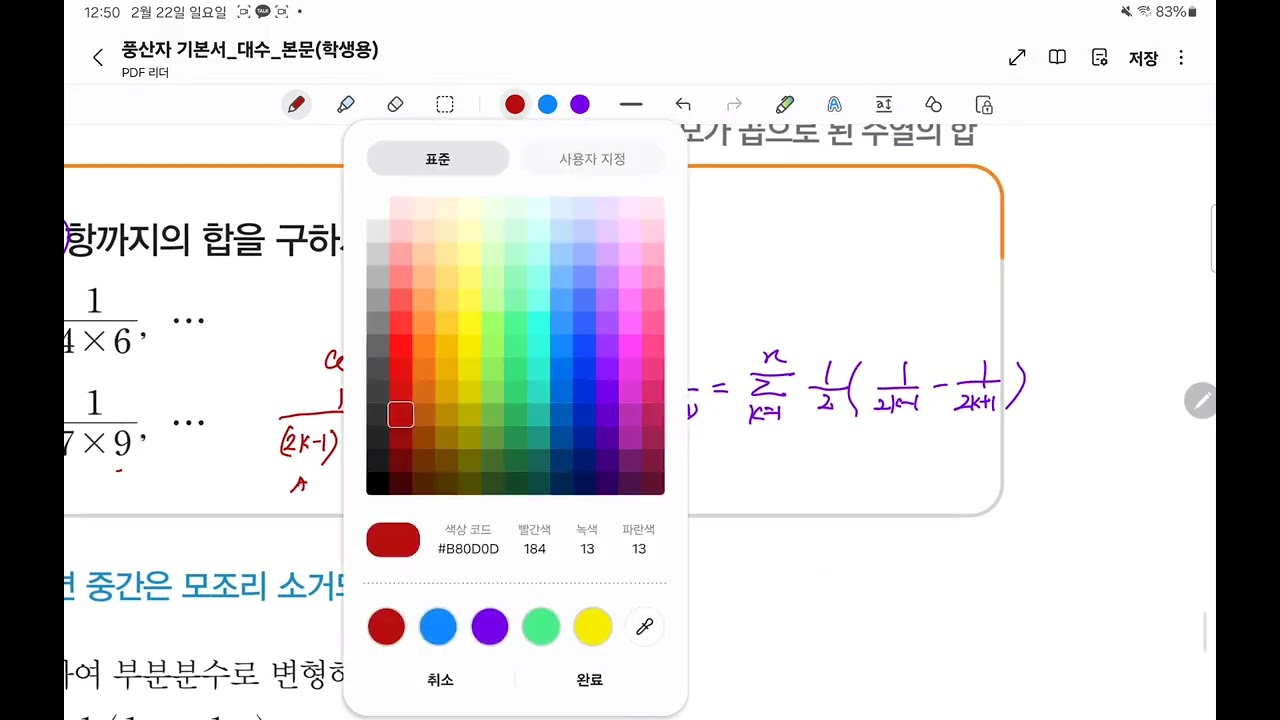Undo the last stroke
Viewport: 1280px width, 720px height.
click(x=683, y=104)
